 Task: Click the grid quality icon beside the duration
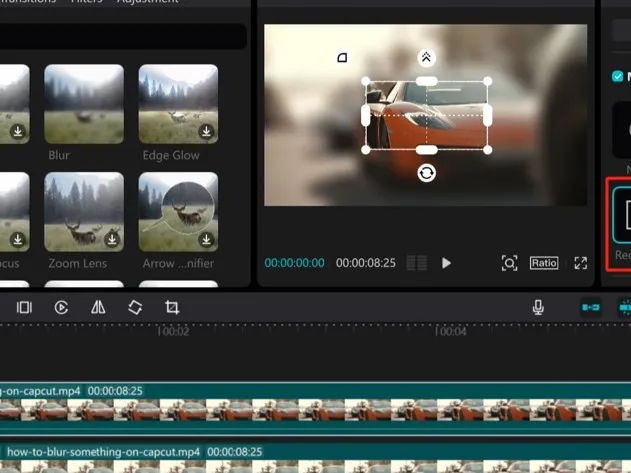417,263
